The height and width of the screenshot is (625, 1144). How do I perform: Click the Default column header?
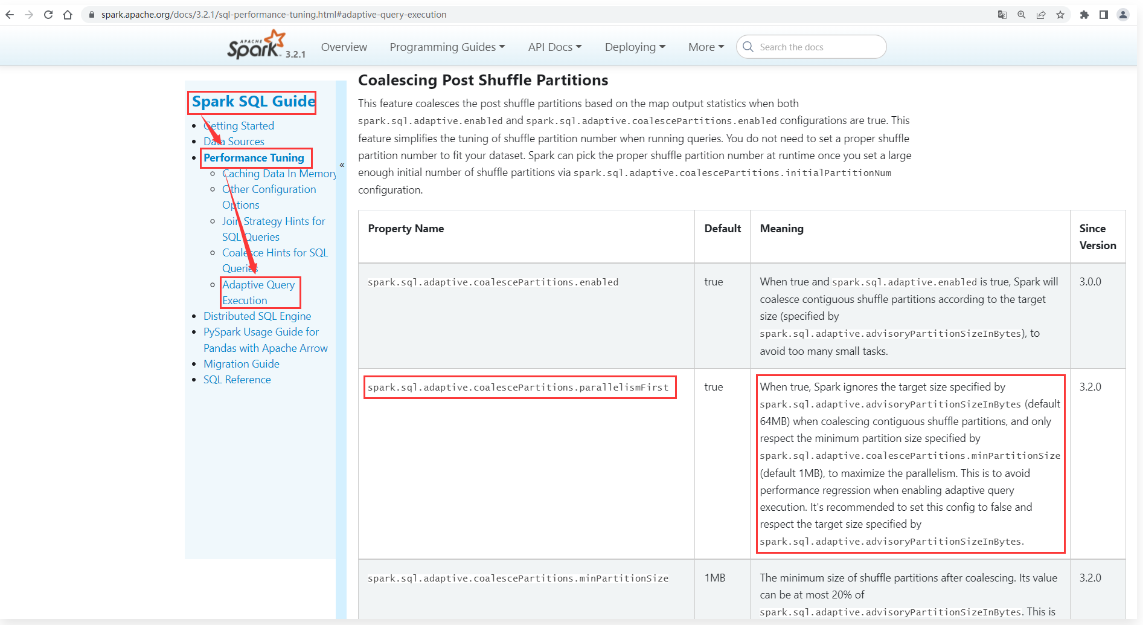722,228
